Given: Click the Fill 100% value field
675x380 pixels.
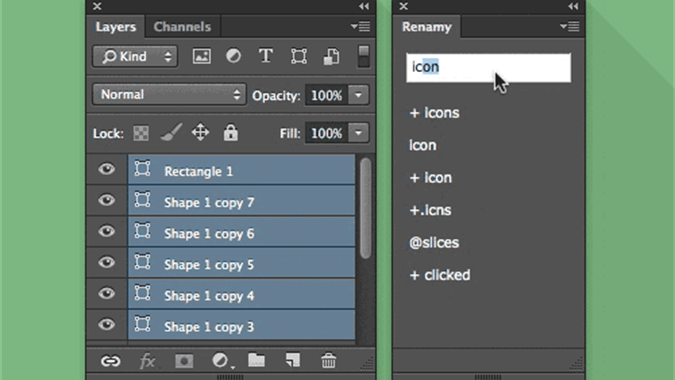Looking at the screenshot, I should [x=326, y=133].
